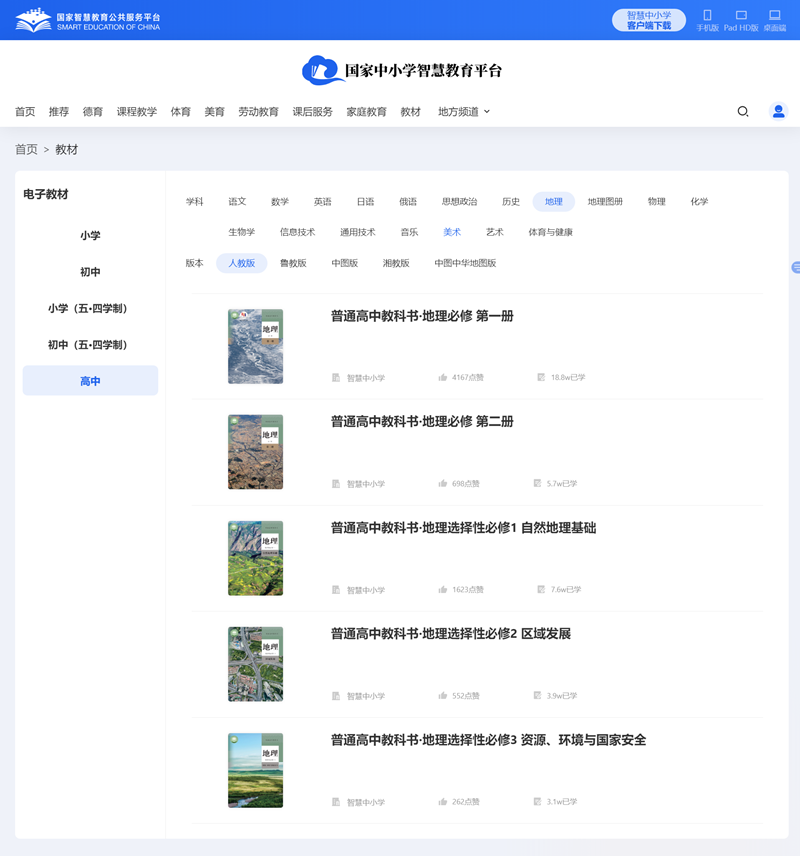800x856 pixels.
Task: Open the user profile icon
Action: pos(778,112)
